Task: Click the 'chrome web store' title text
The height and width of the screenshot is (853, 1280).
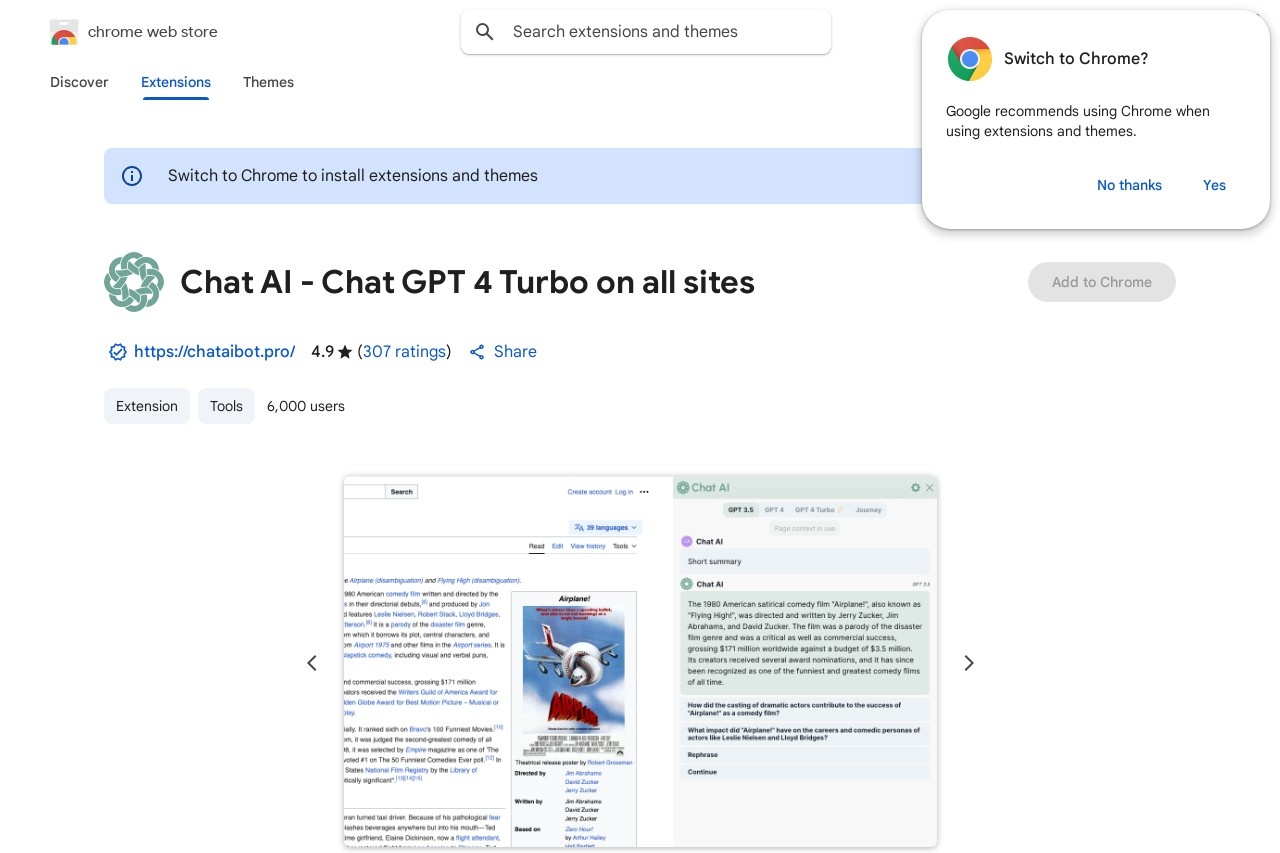Action: click(153, 32)
